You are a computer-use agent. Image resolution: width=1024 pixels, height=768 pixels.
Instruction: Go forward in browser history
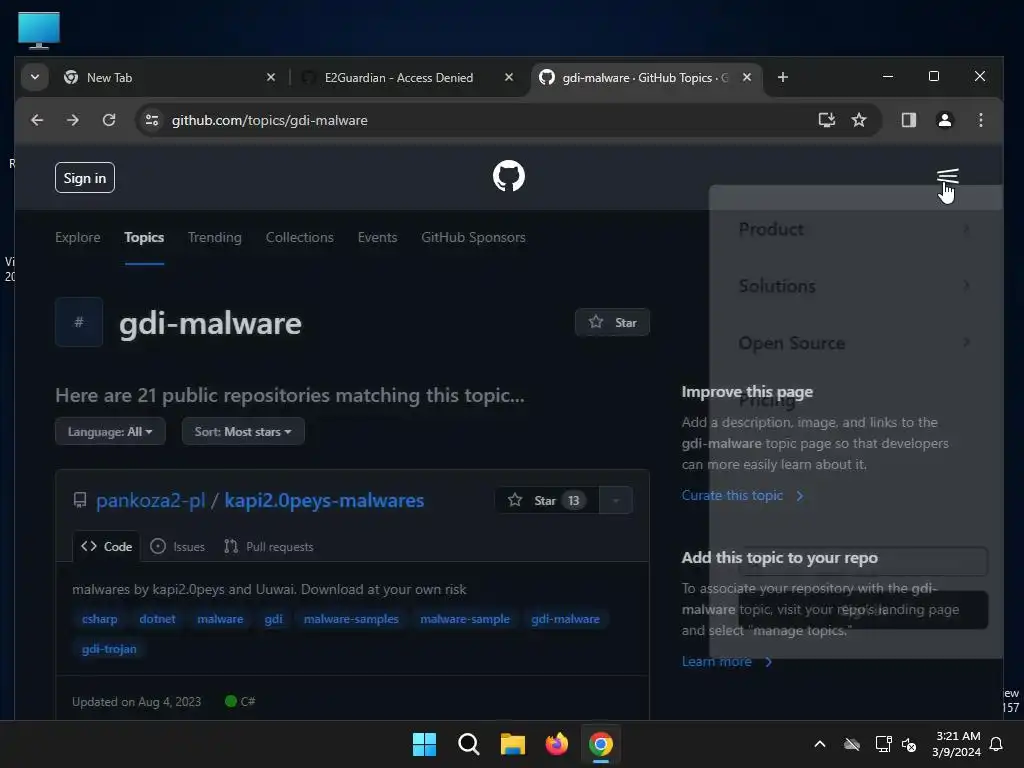pos(72,120)
